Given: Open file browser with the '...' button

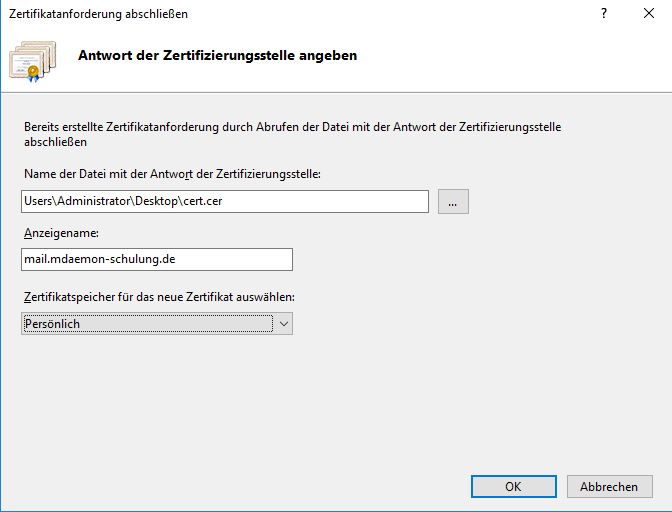Looking at the screenshot, I should tap(452, 202).
